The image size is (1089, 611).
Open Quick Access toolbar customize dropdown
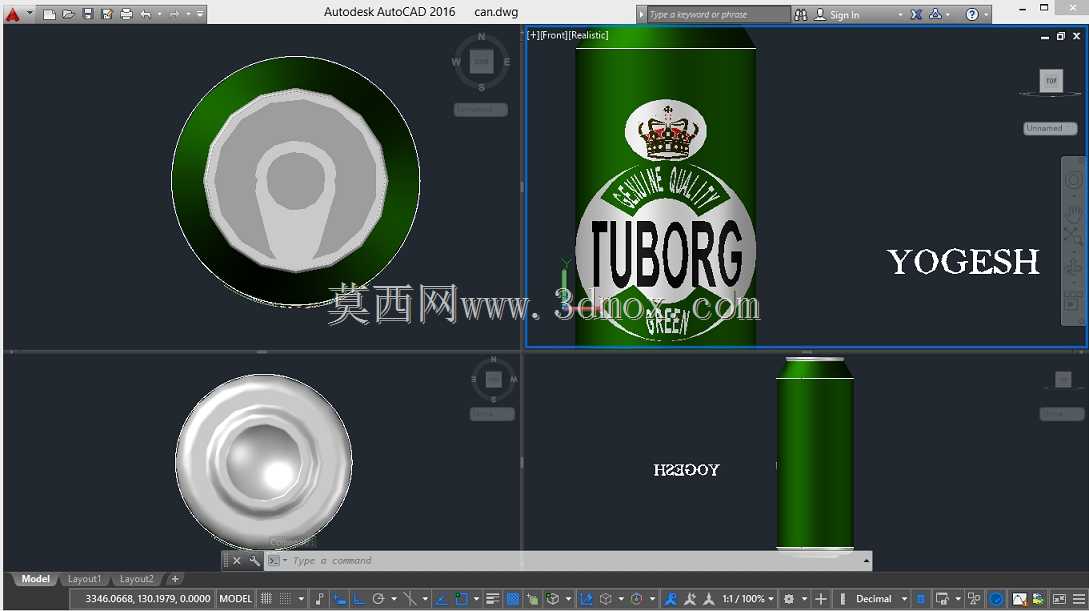coord(200,14)
